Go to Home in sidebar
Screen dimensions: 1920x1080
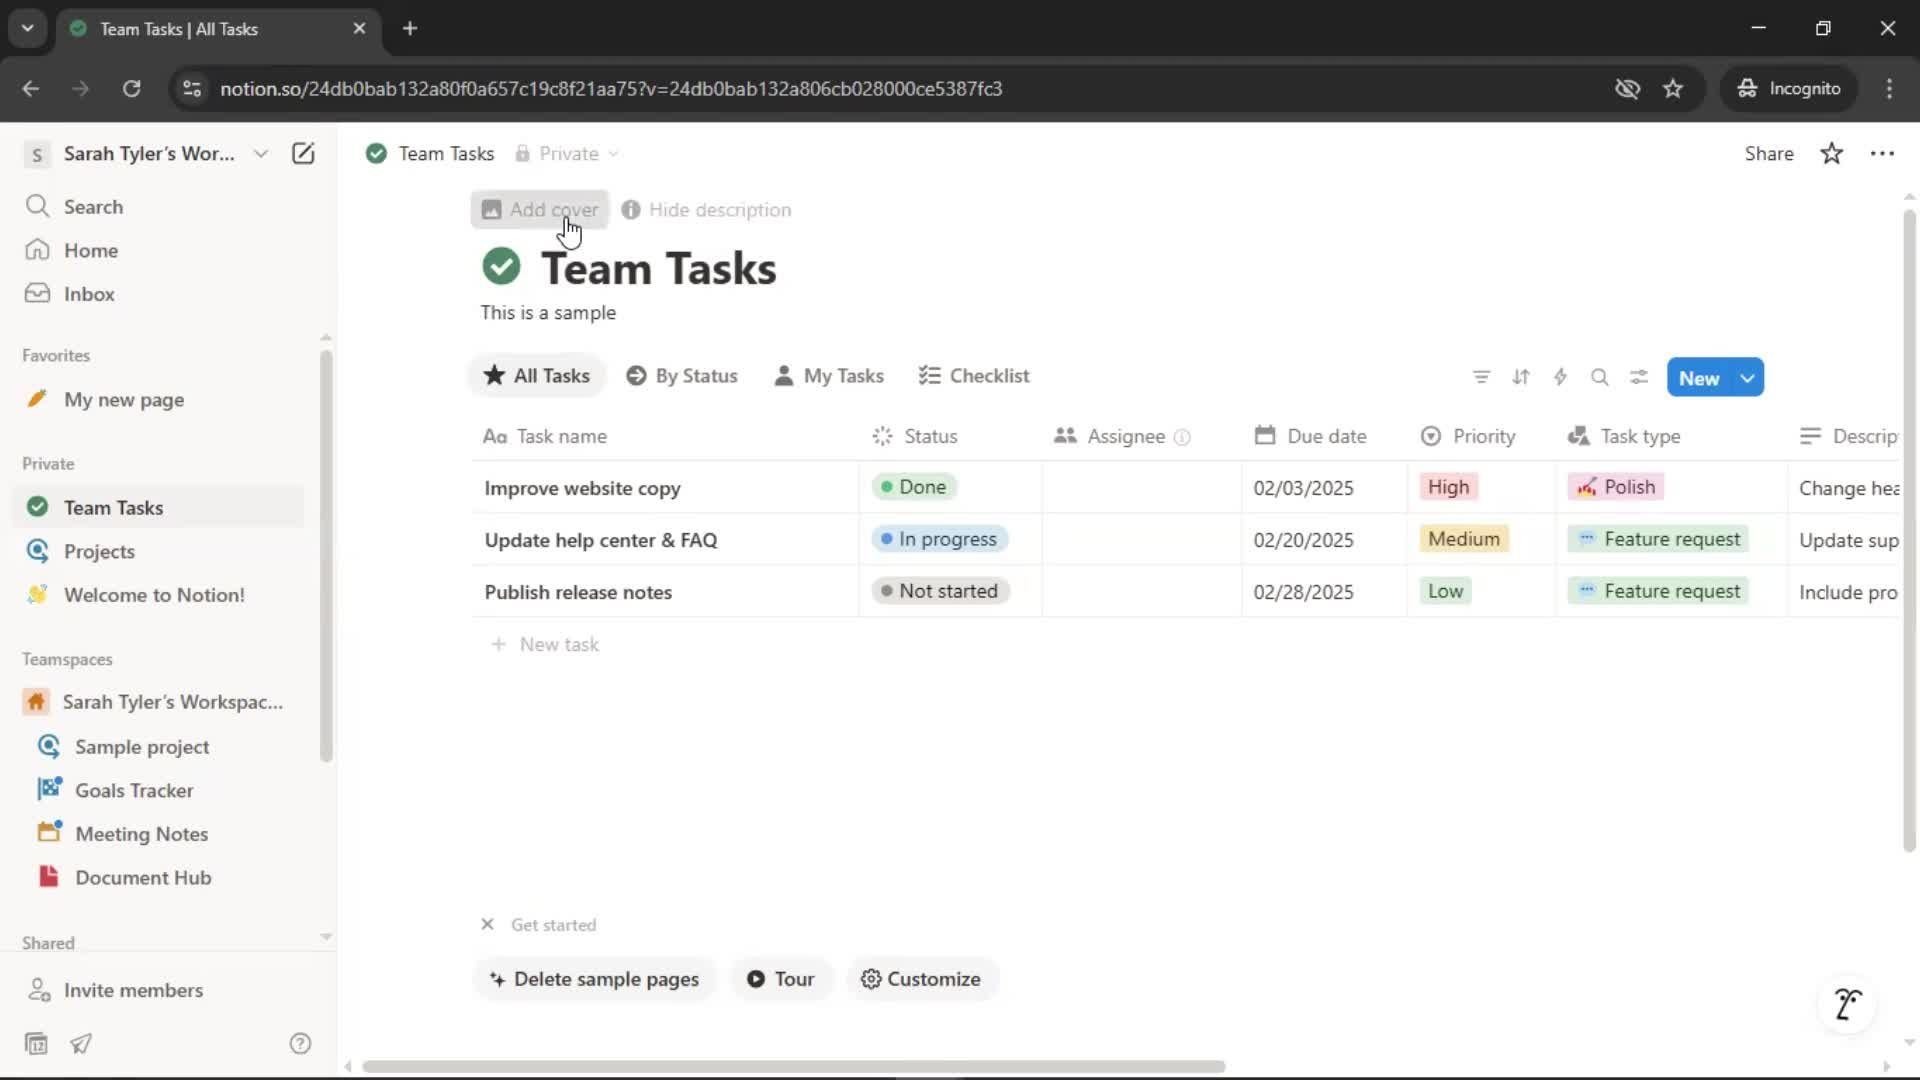pos(91,250)
